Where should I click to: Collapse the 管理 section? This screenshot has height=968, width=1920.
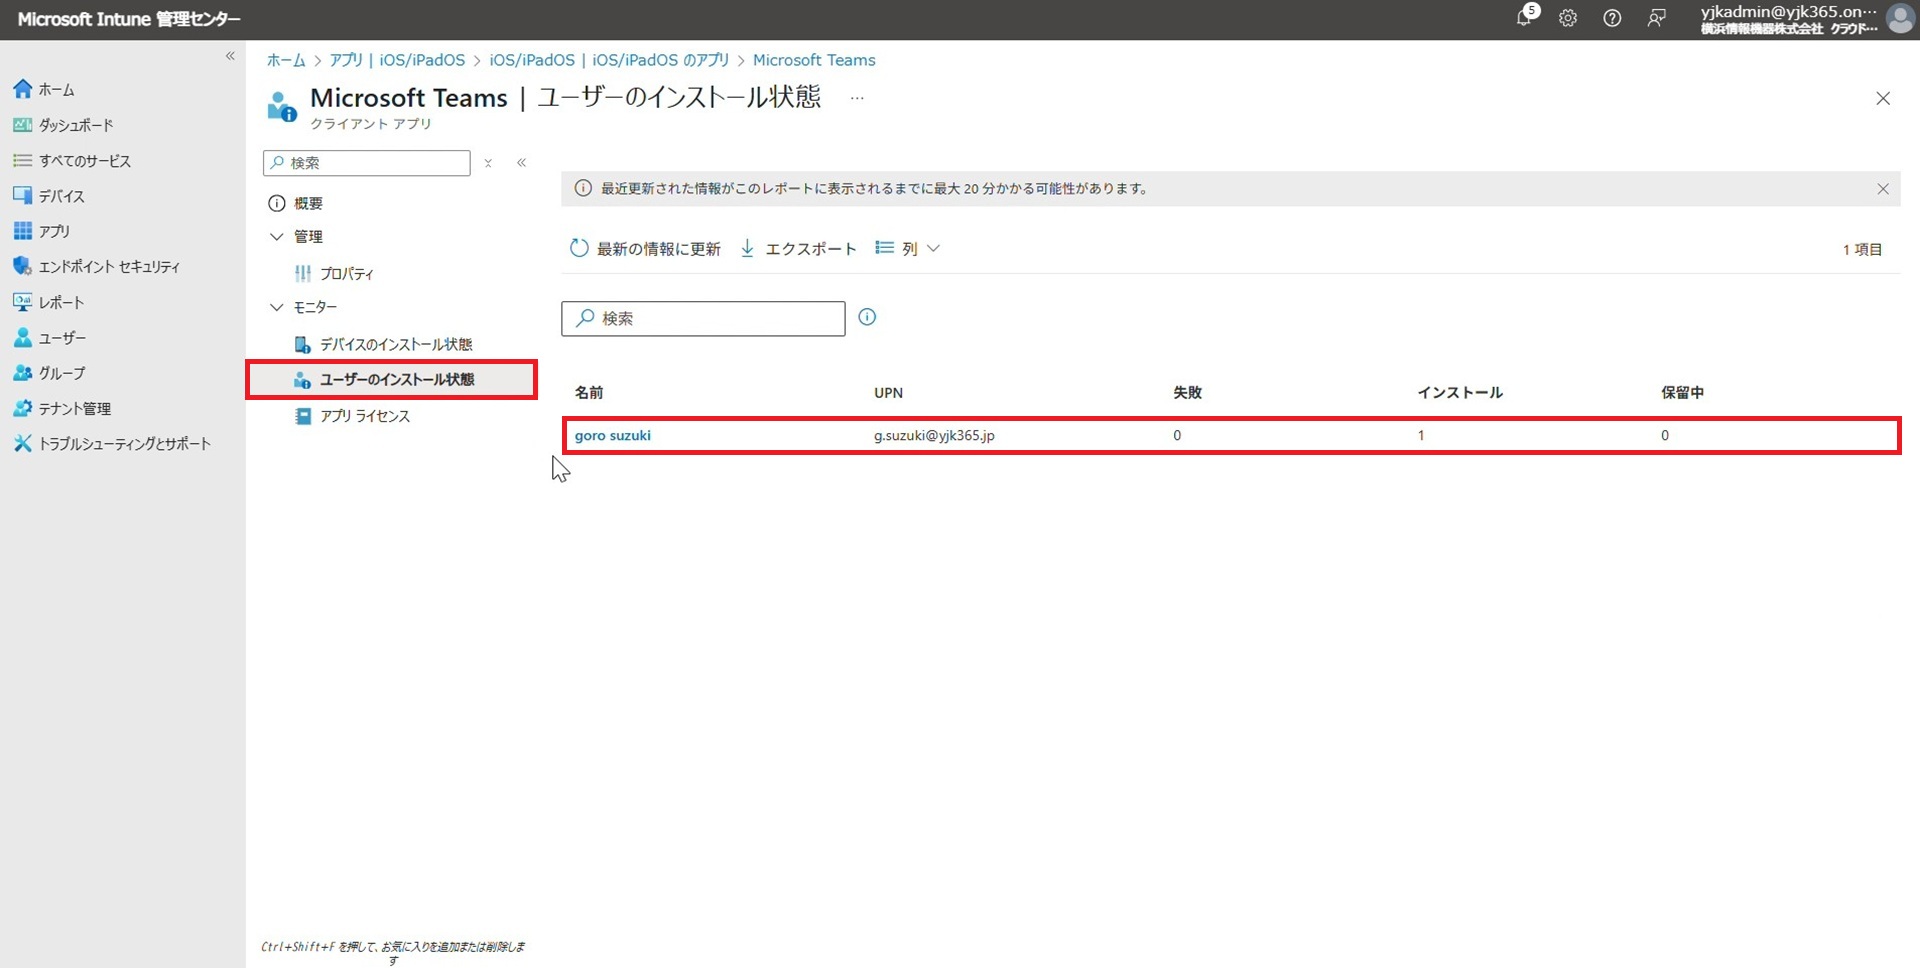277,237
